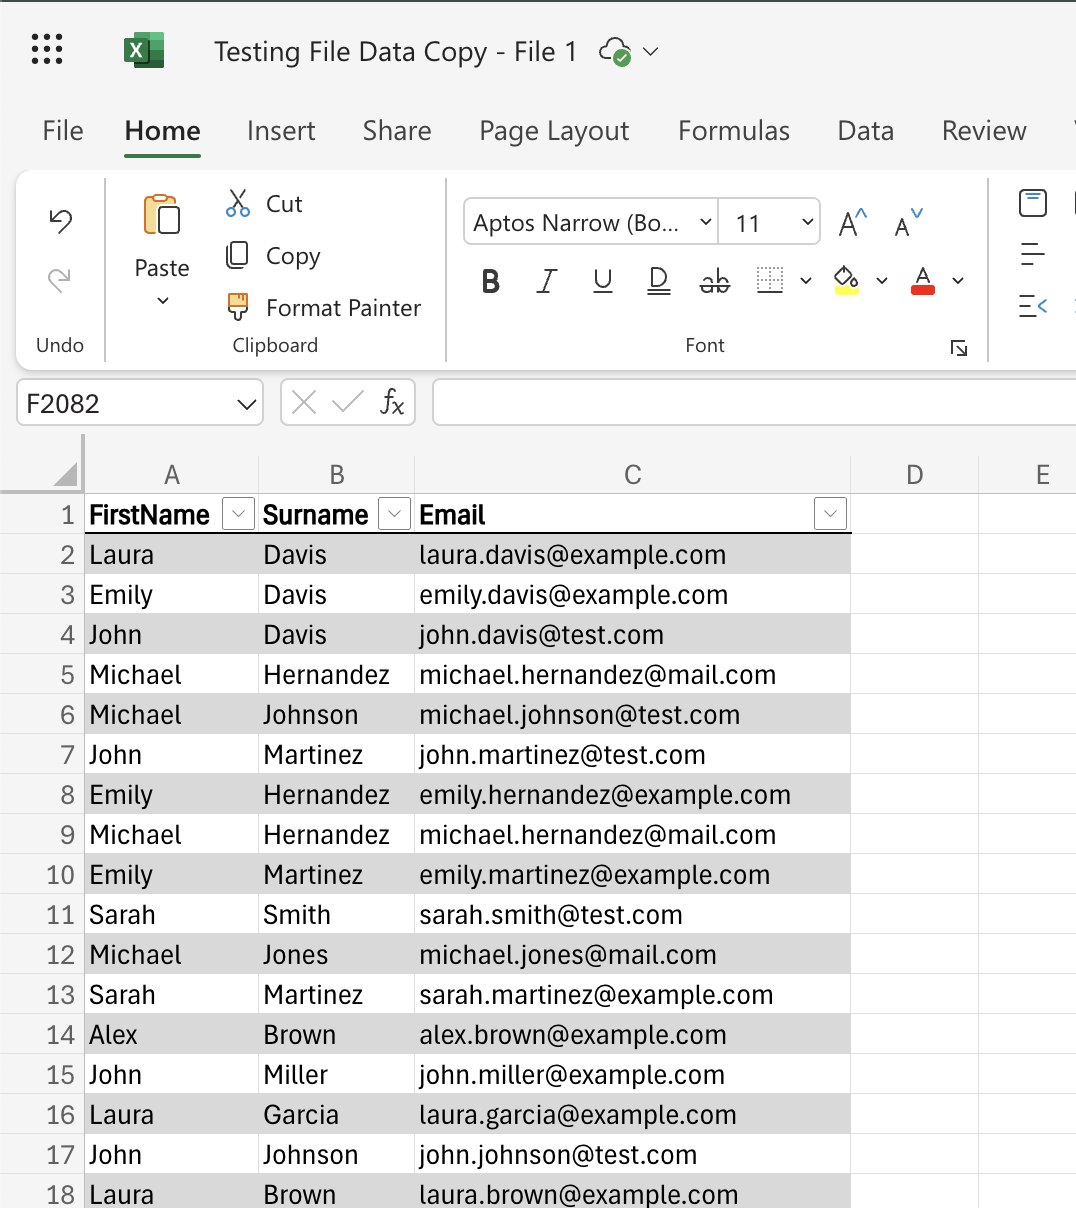Open the Data tab
This screenshot has height=1208, width=1076.
(864, 131)
